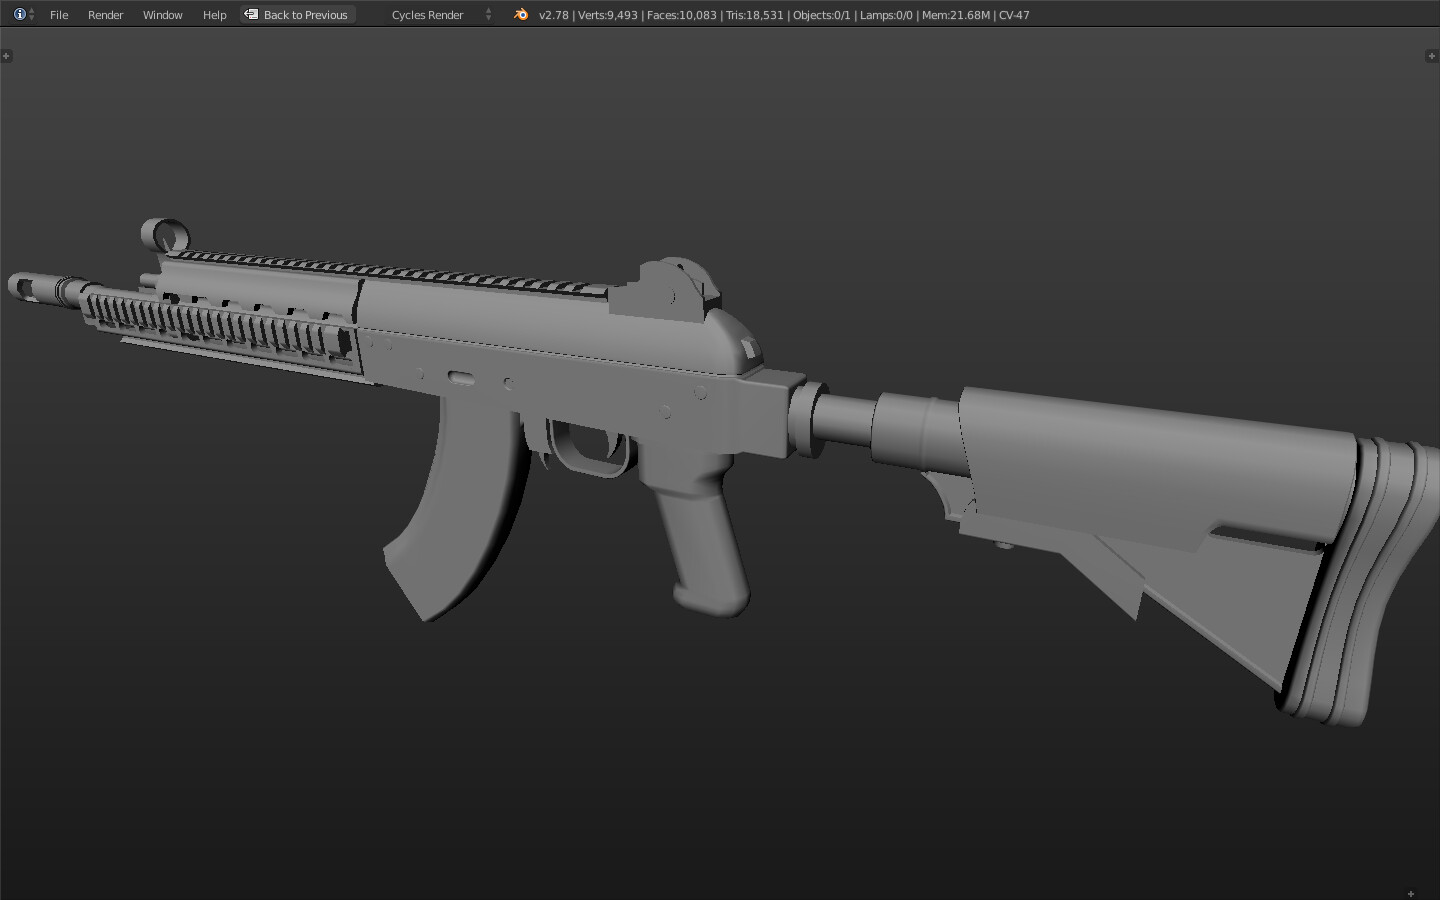The image size is (1440, 900).
Task: Open the Window menu
Action: [162, 15]
